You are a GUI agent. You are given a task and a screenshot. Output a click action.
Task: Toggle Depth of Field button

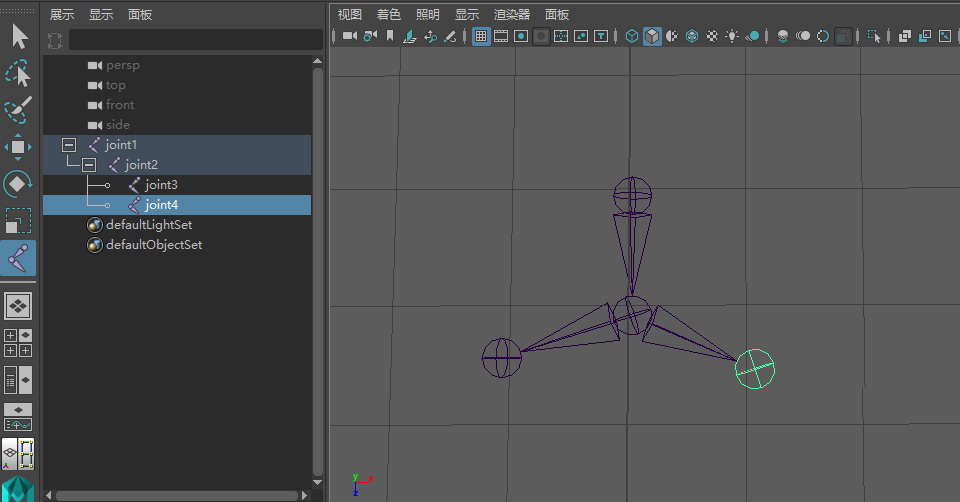(843, 36)
